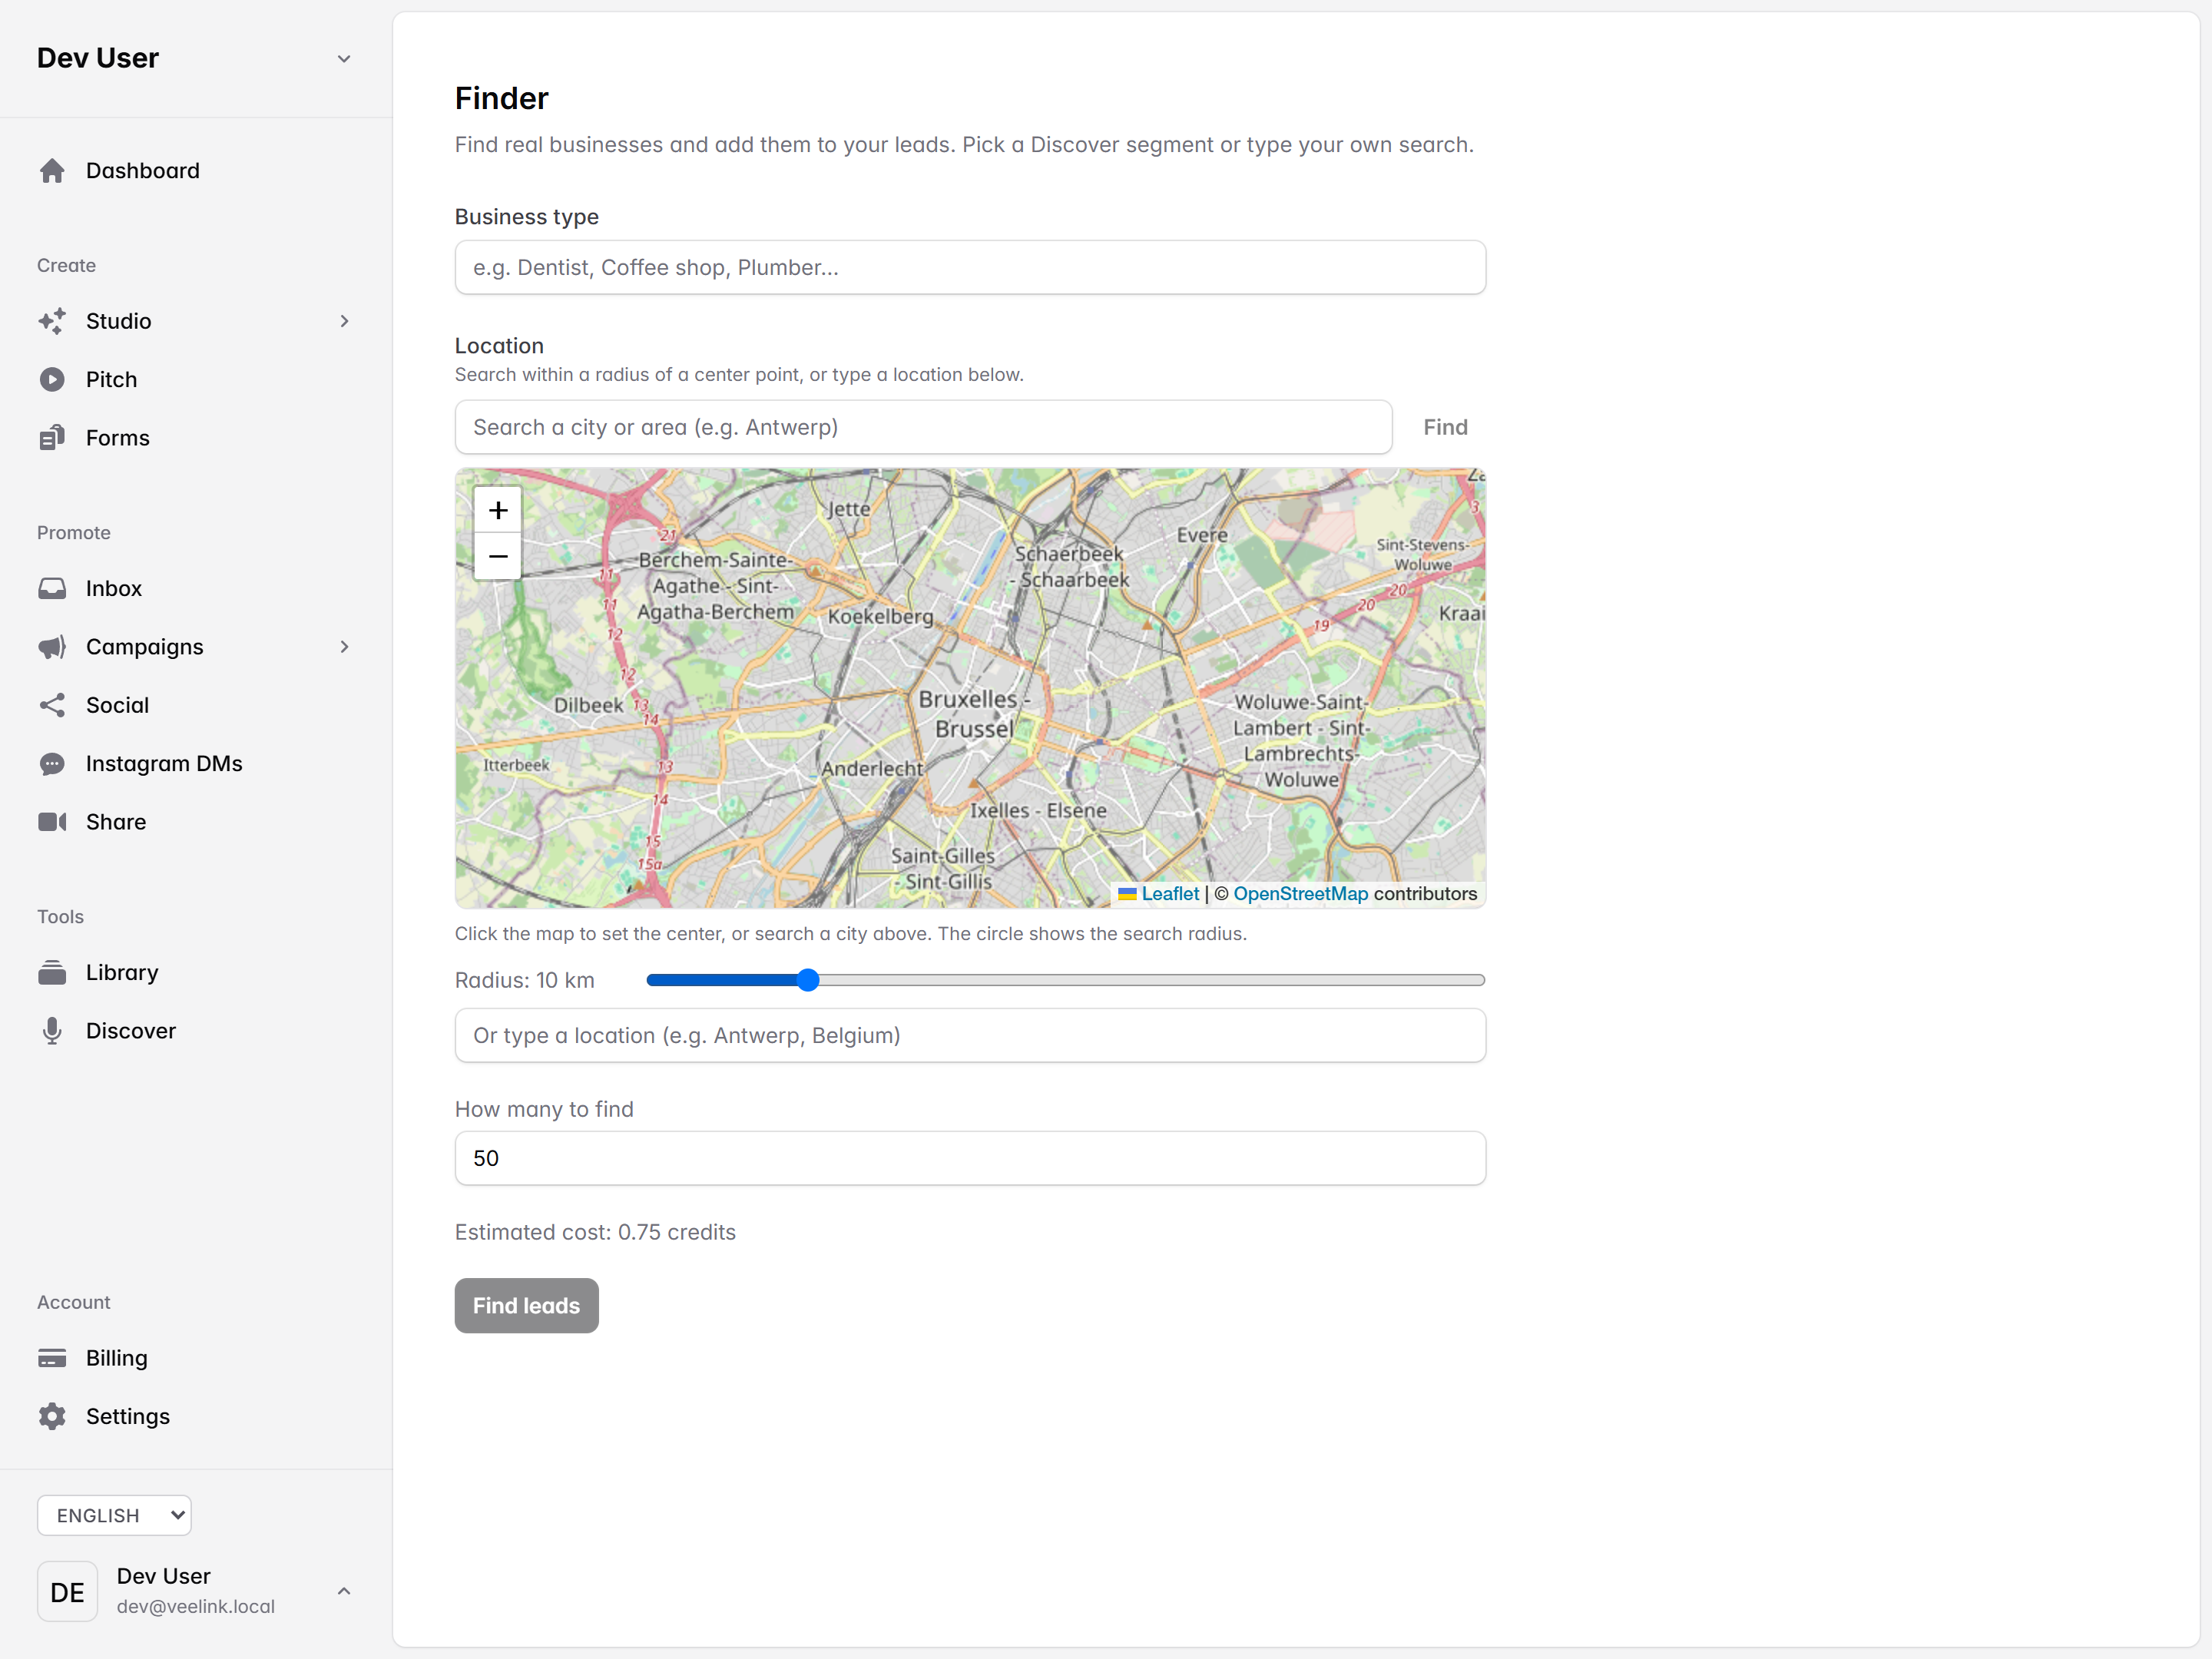Click the radius slider handle

point(808,980)
